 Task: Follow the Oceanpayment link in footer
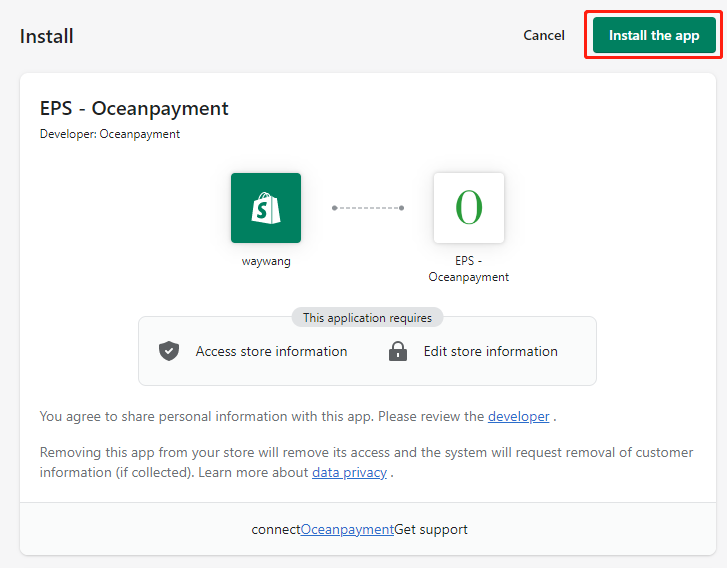pyautogui.click(x=347, y=529)
